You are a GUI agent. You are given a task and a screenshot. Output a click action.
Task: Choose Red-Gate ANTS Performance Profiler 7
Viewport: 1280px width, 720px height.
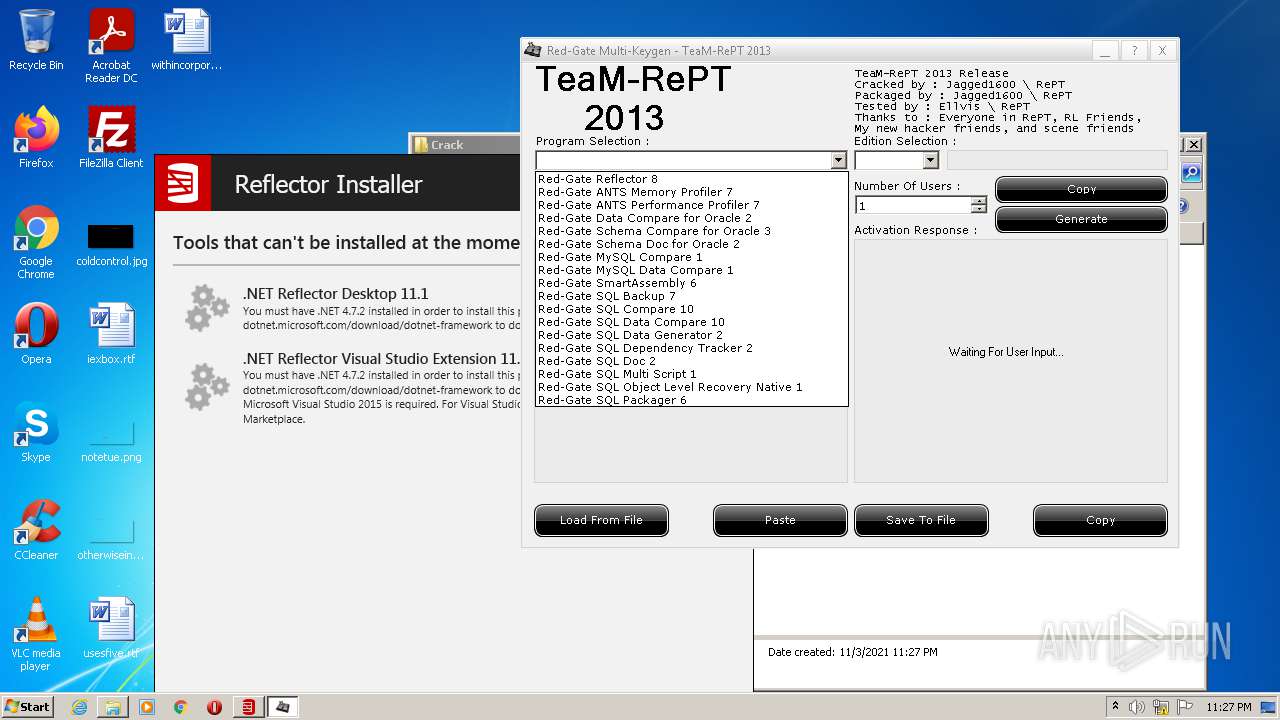691,205
